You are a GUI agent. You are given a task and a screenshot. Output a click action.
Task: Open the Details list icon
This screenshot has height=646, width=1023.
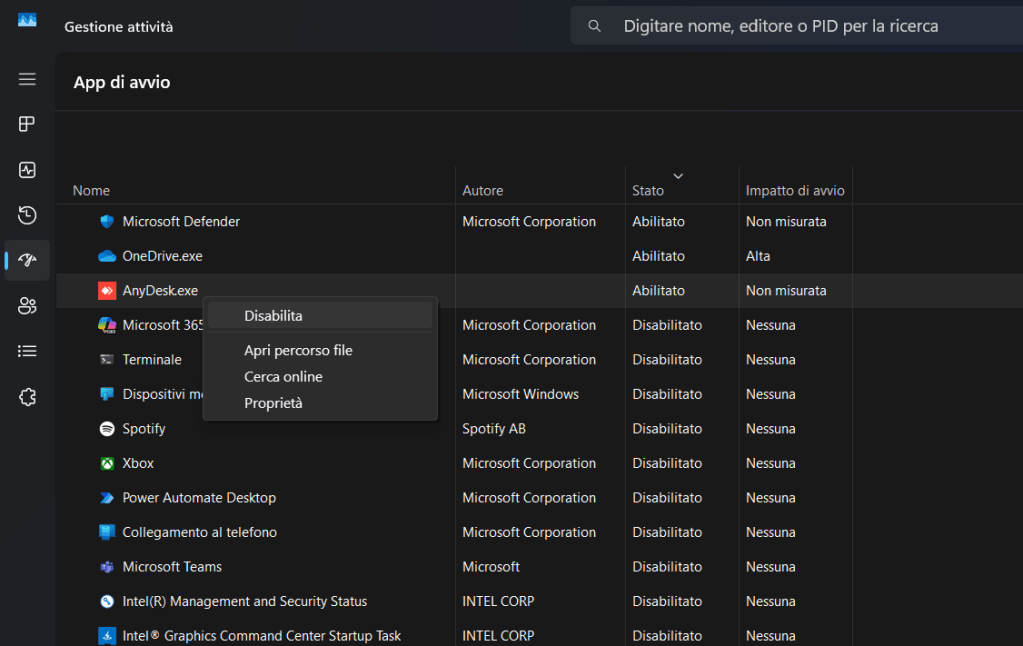coord(27,351)
